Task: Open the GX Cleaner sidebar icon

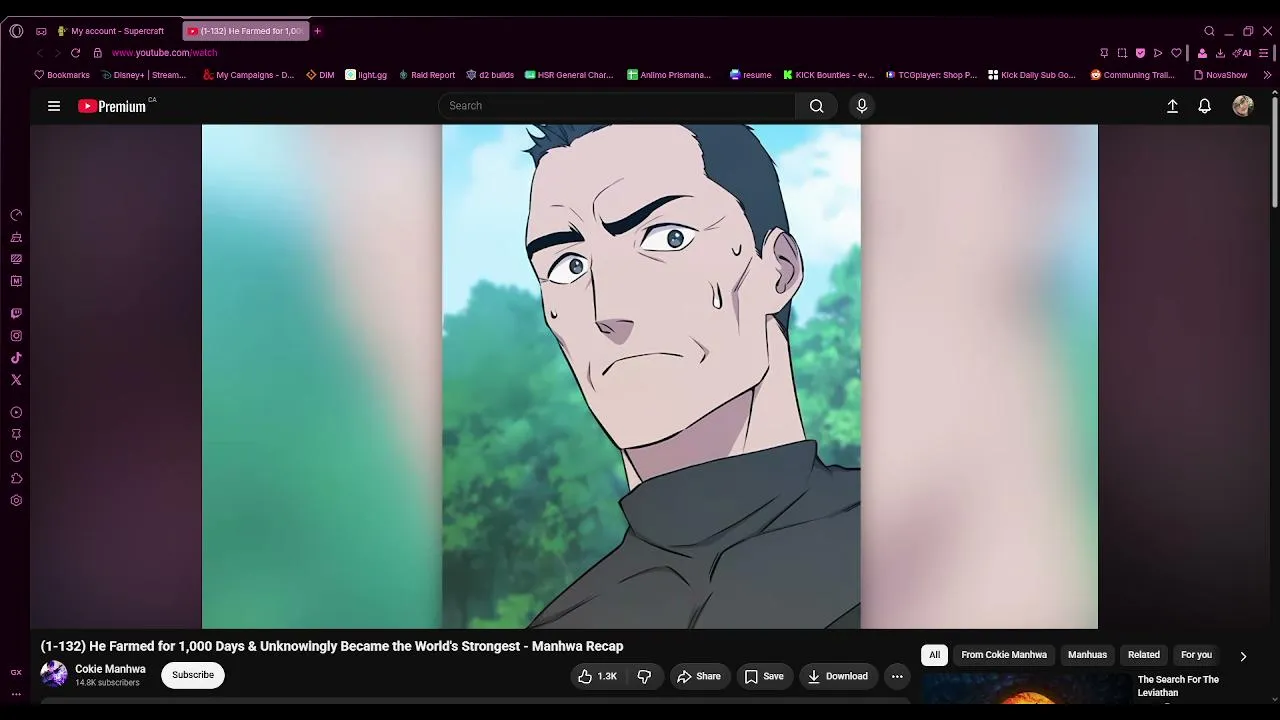Action: tap(16, 237)
